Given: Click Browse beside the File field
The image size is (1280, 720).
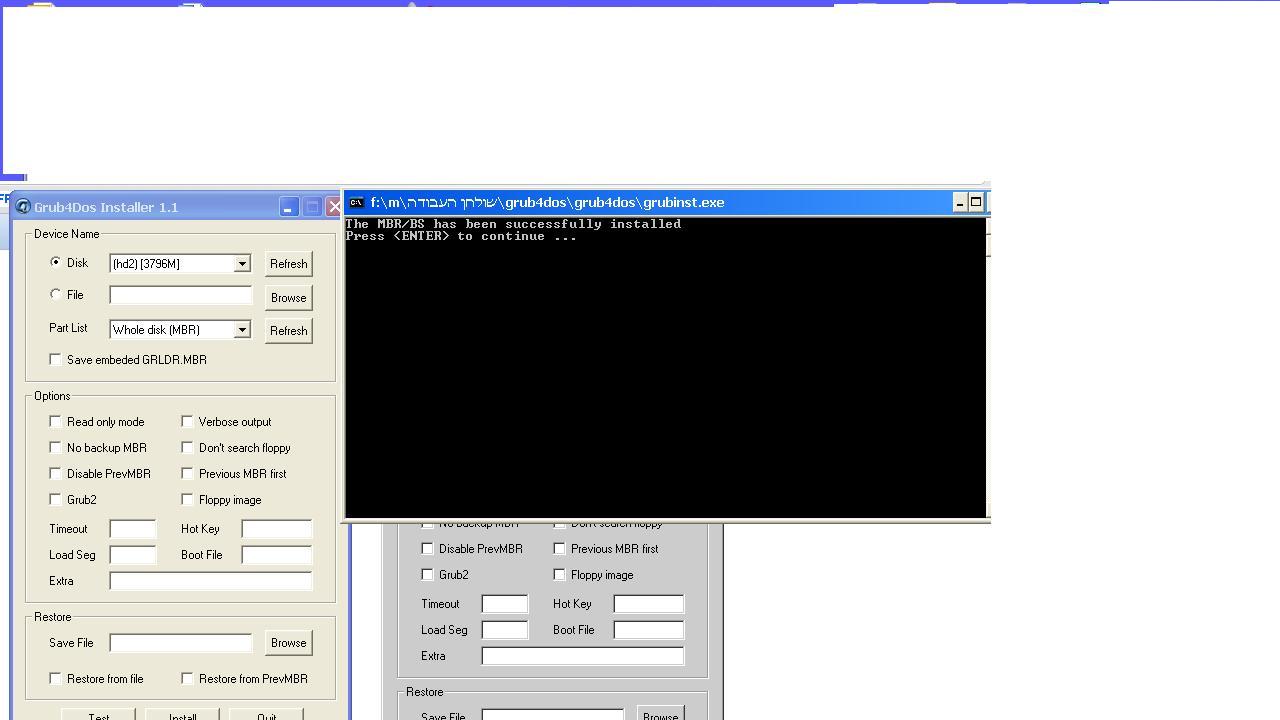Looking at the screenshot, I should pyautogui.click(x=288, y=297).
